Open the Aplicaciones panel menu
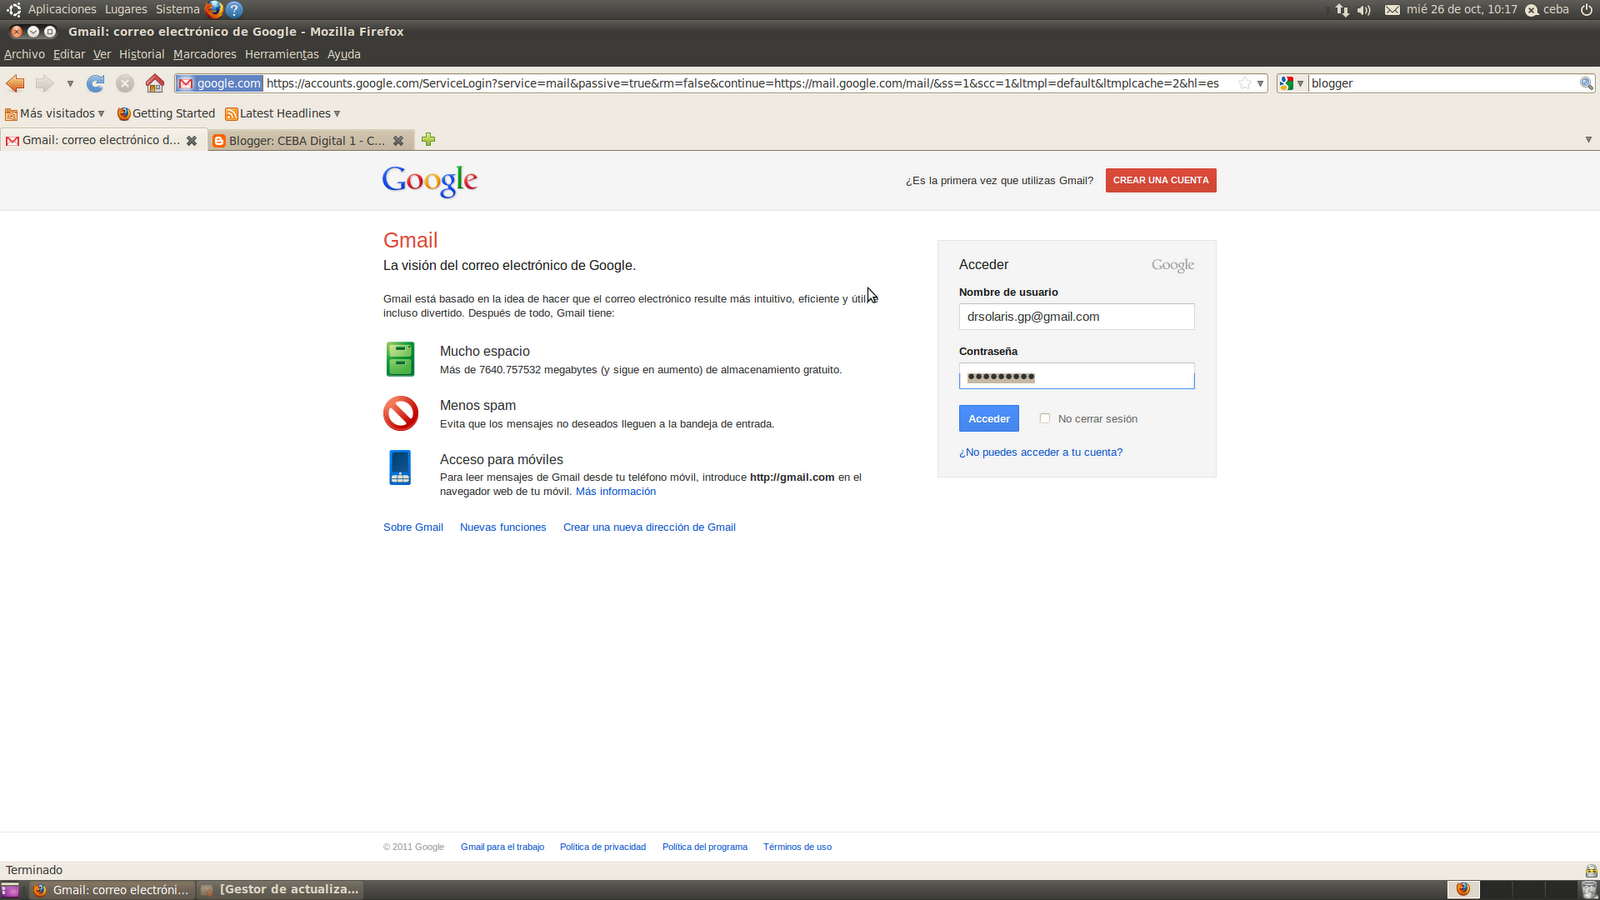This screenshot has height=900, width=1600. point(62,9)
